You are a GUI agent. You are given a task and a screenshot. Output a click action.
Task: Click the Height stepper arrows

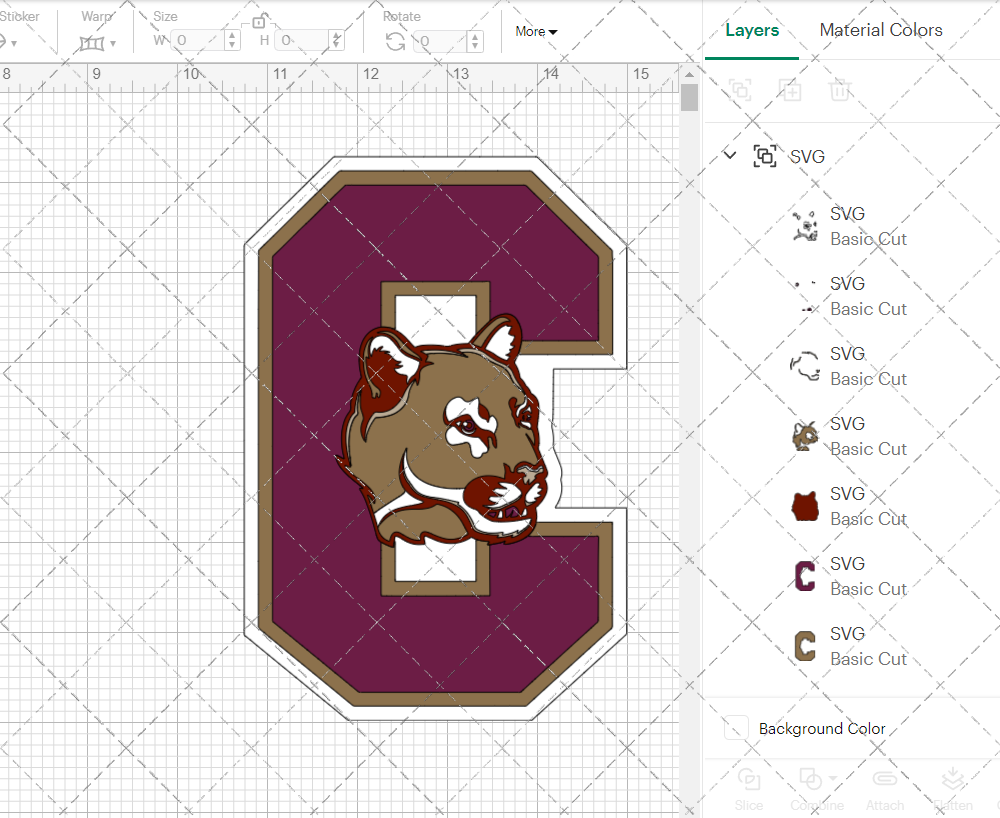pyautogui.click(x=337, y=41)
